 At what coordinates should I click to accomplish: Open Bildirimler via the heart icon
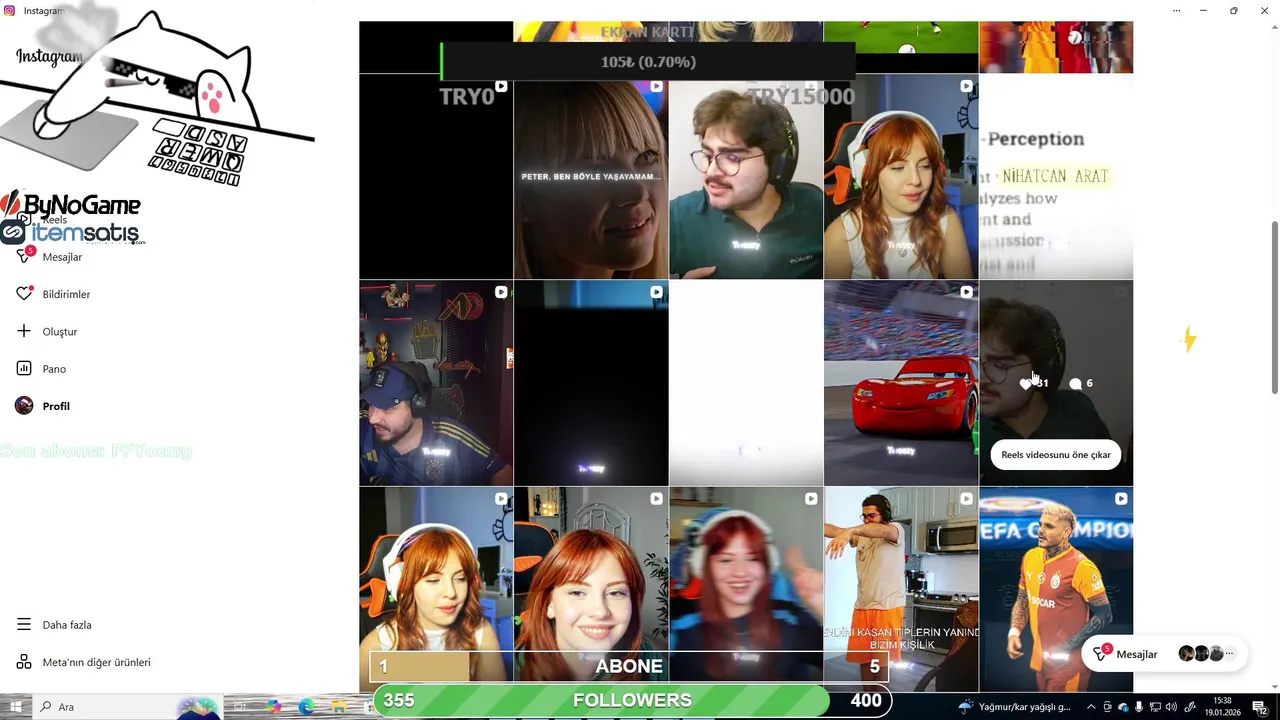point(25,294)
